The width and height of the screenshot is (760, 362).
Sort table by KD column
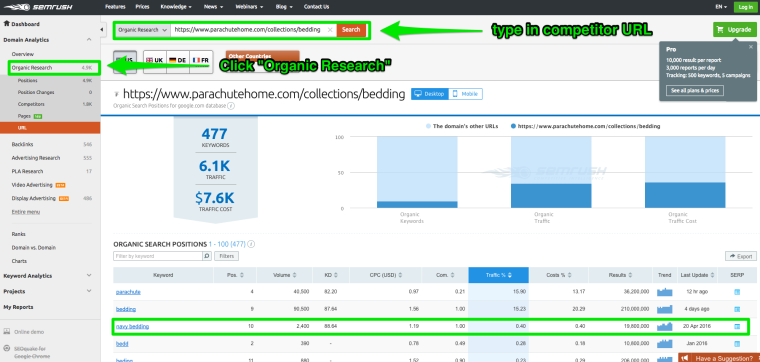[x=332, y=275]
